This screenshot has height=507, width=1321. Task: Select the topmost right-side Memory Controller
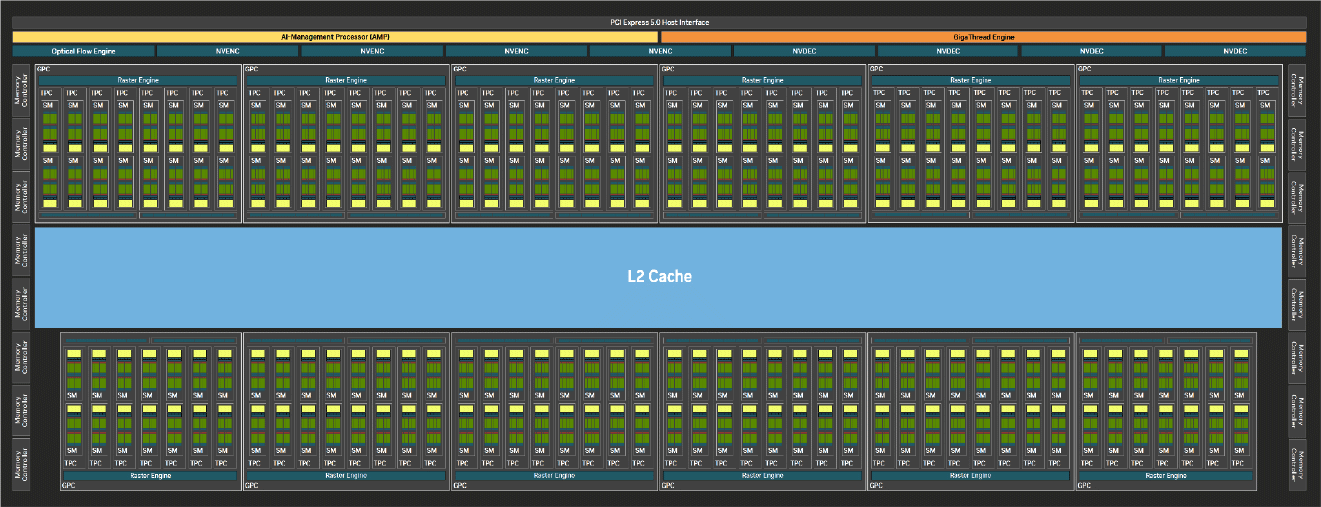[x=1296, y=91]
